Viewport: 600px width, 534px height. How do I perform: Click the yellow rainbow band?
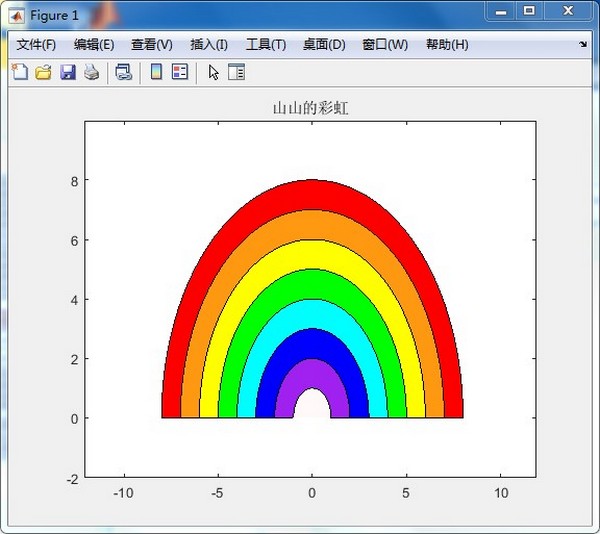(312, 254)
